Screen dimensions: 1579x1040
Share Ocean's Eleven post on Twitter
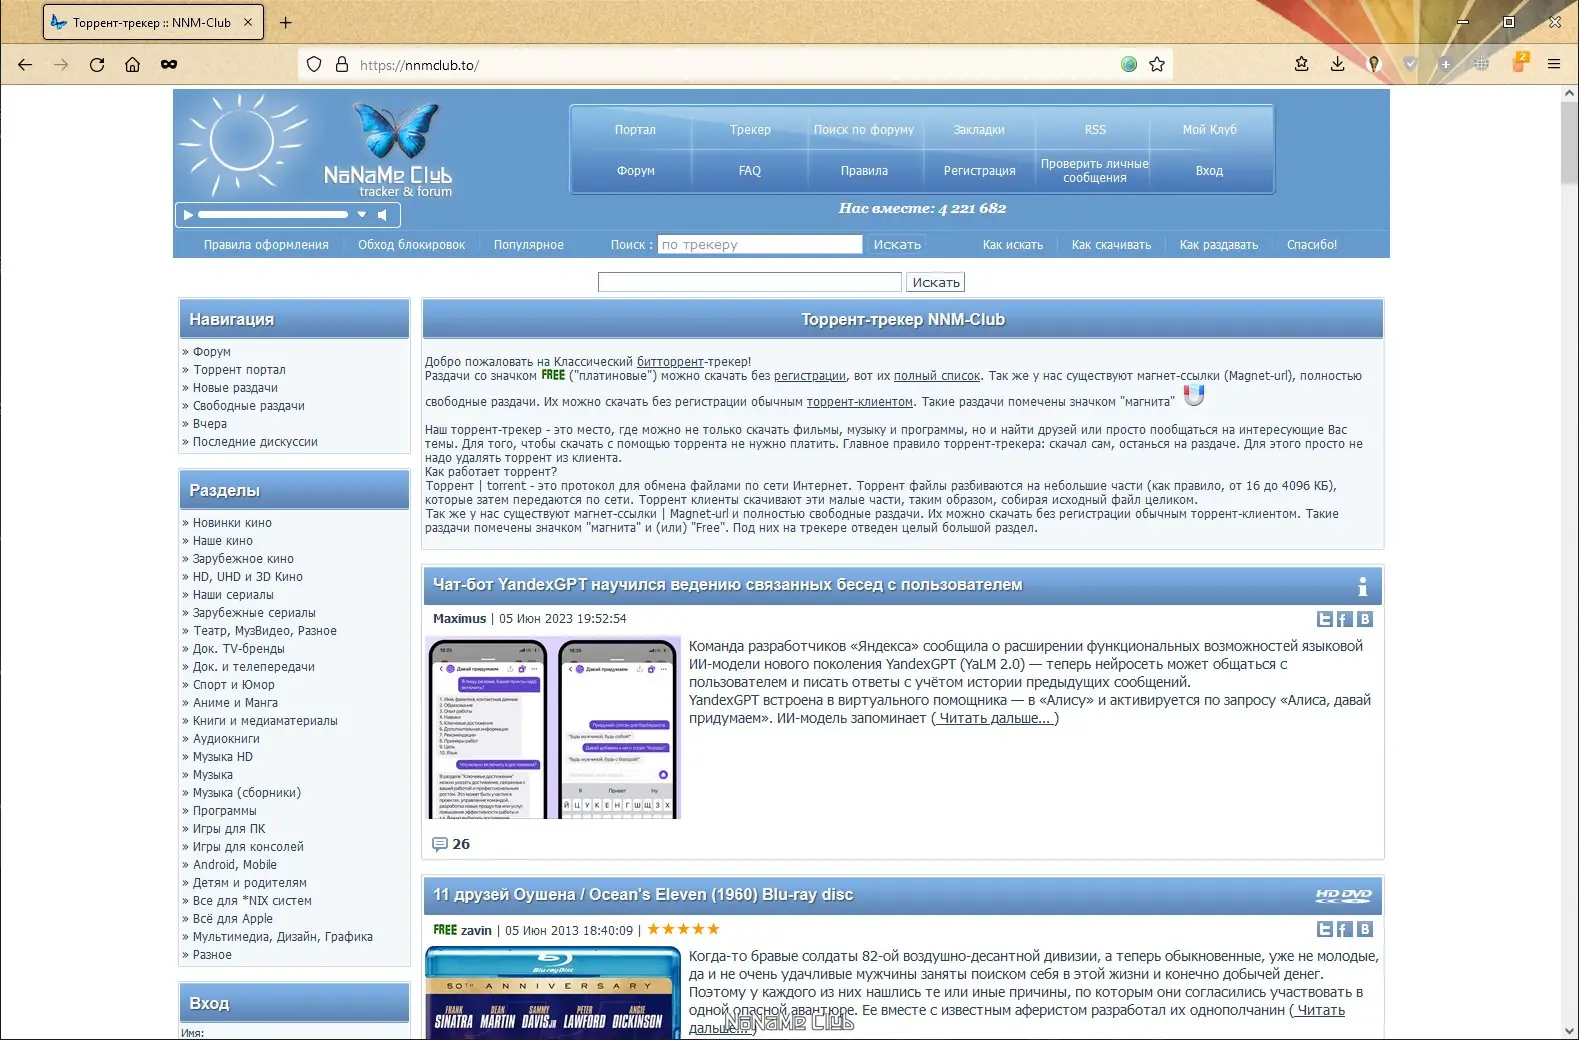tap(1325, 929)
